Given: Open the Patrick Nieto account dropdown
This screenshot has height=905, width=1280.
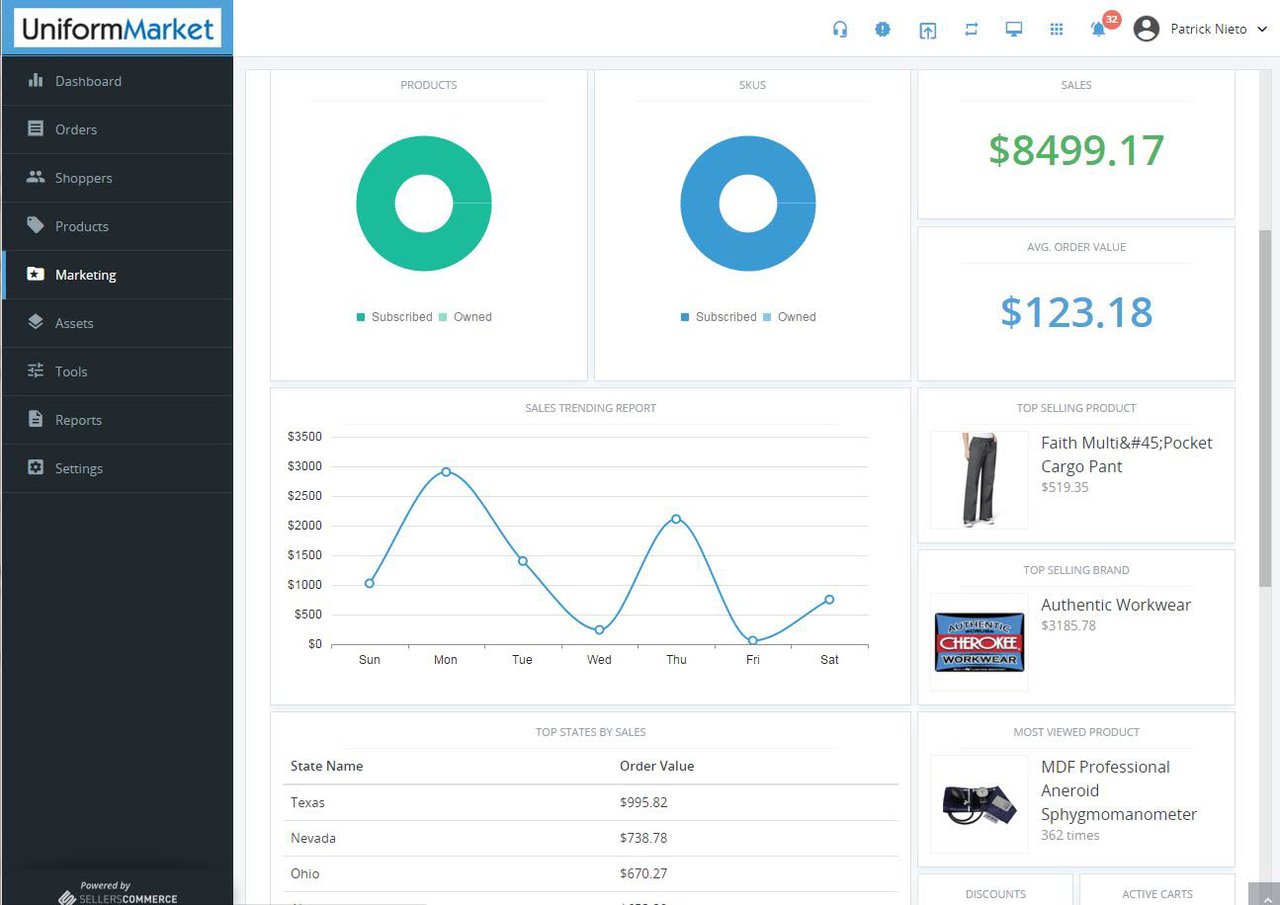Looking at the screenshot, I should 1200,29.
